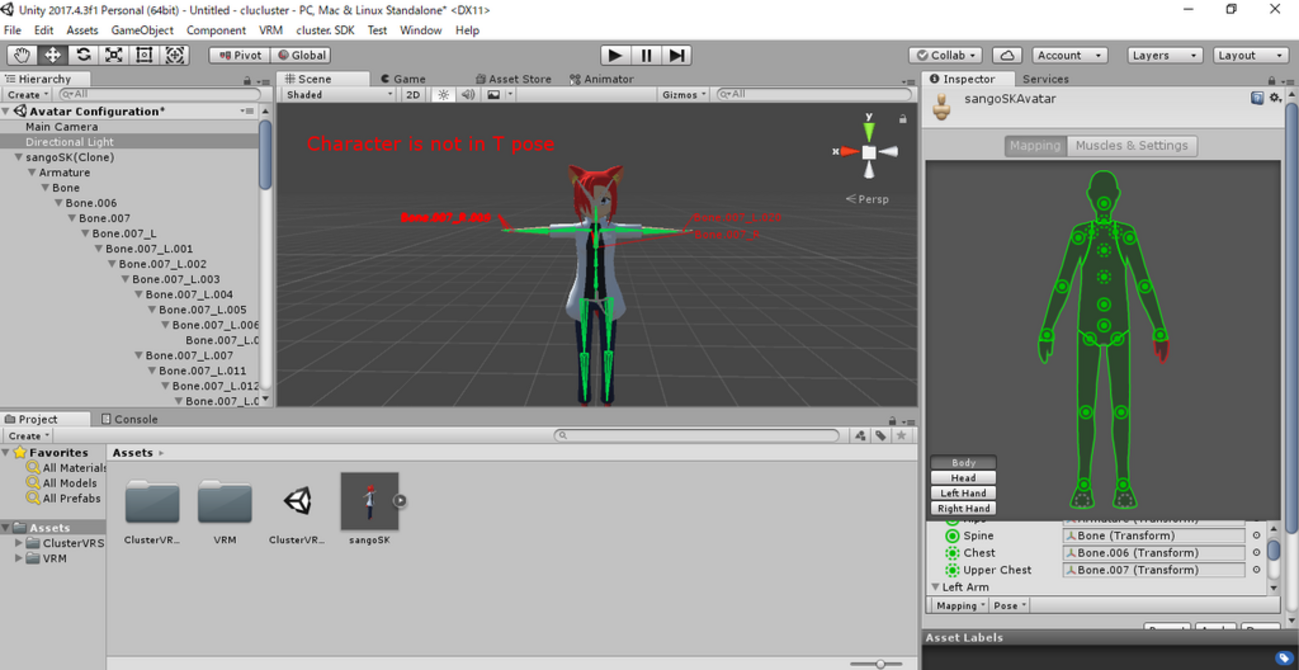Select the Rotate tool
This screenshot has width=1299, height=670.
tap(83, 55)
